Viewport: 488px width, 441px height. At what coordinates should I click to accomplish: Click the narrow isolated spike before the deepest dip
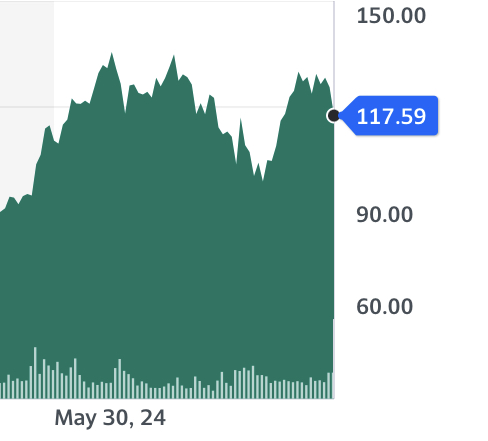(x=240, y=121)
